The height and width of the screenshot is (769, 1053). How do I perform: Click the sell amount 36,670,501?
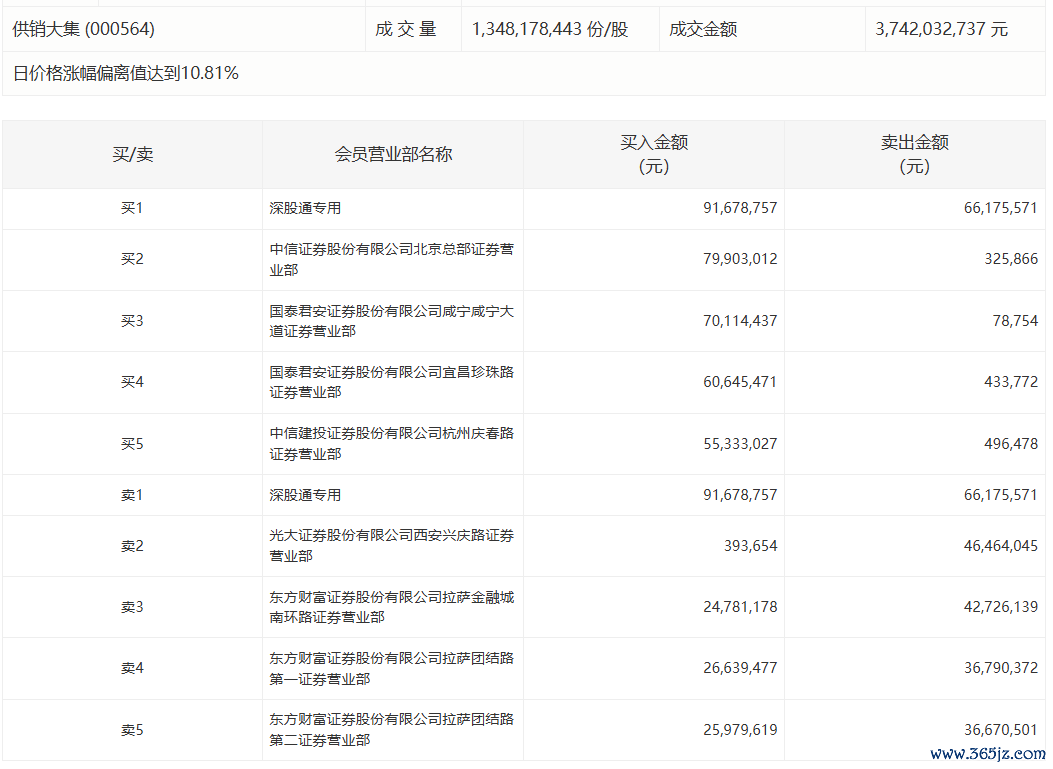pyautogui.click(x=1001, y=730)
